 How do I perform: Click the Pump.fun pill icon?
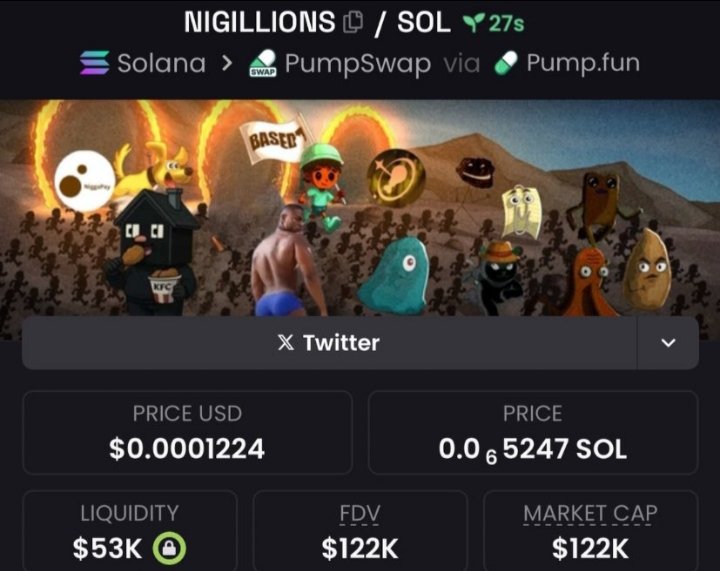506,63
